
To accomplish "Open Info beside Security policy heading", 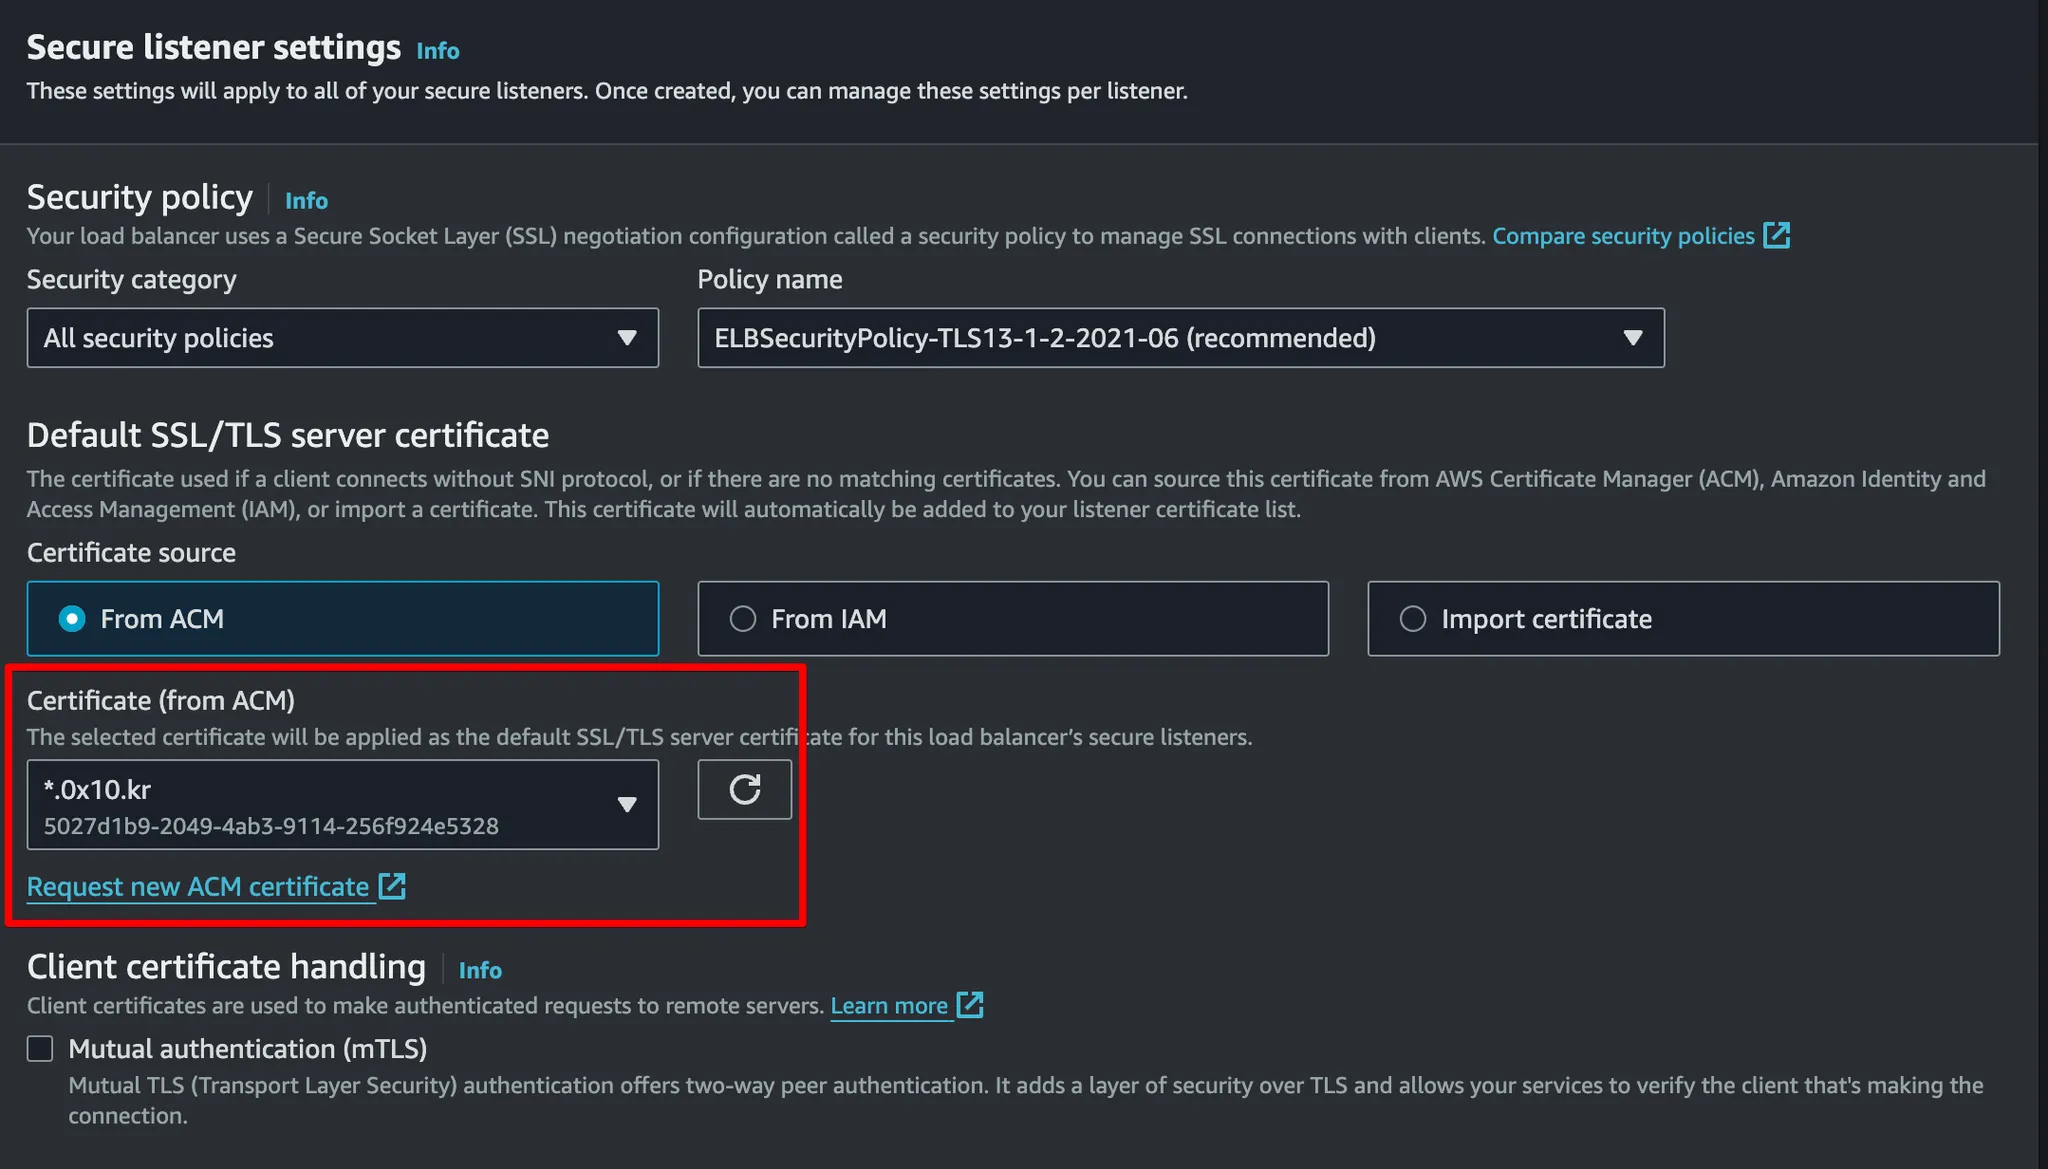I will tap(306, 200).
